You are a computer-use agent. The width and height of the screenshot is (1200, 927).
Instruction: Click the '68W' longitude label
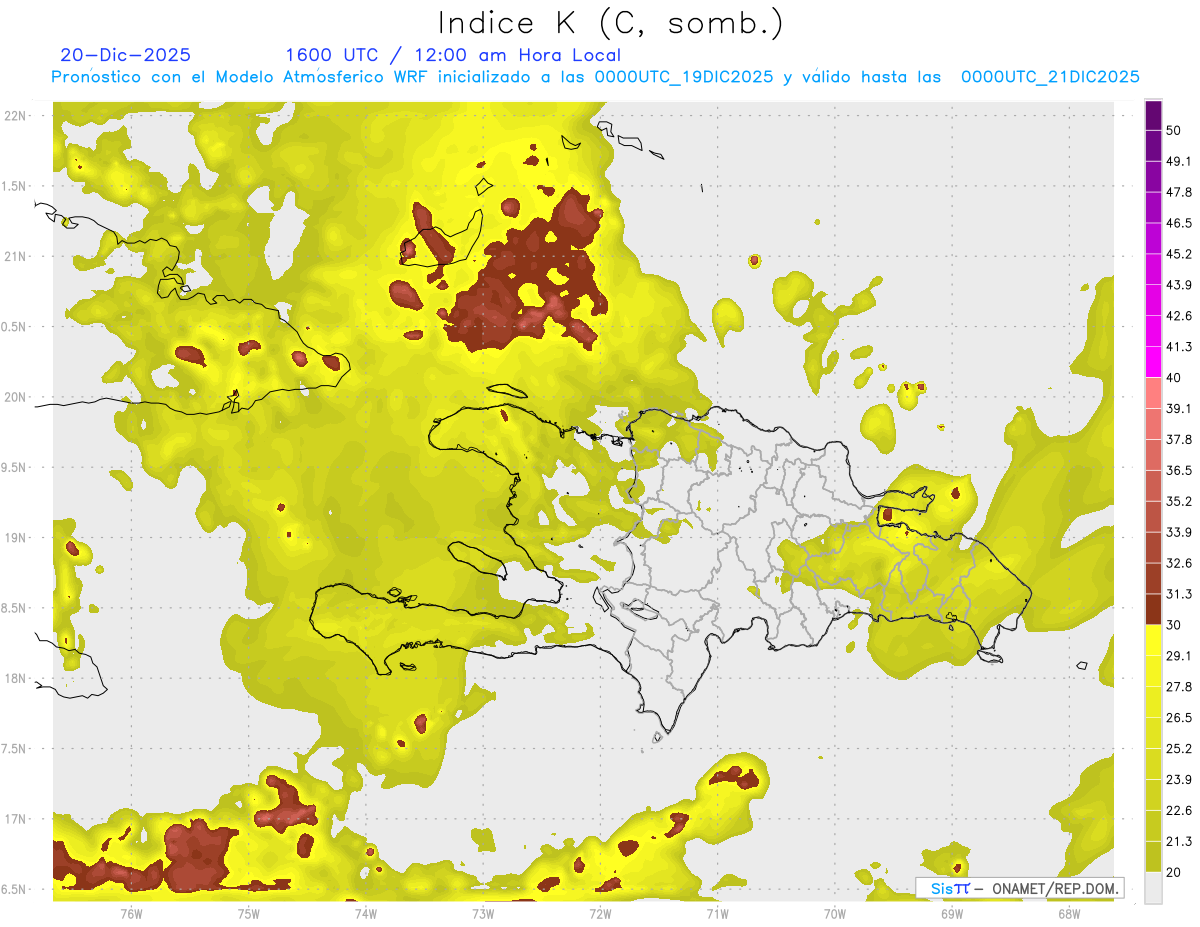point(1069,914)
